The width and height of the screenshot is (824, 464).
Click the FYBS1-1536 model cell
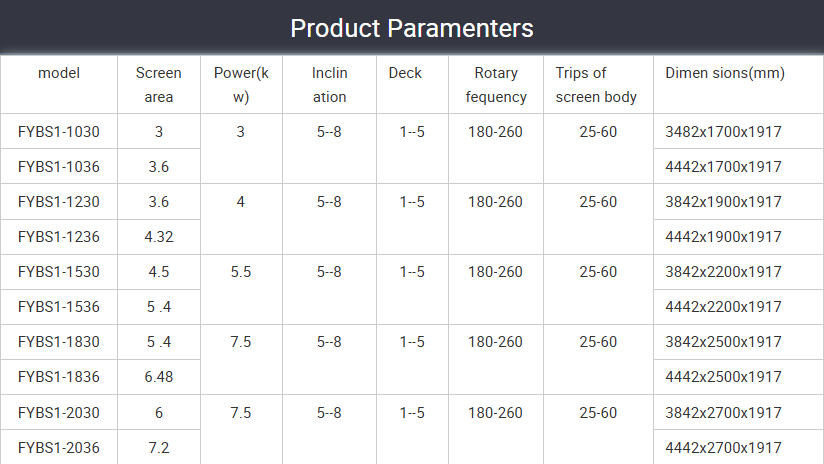(x=59, y=306)
